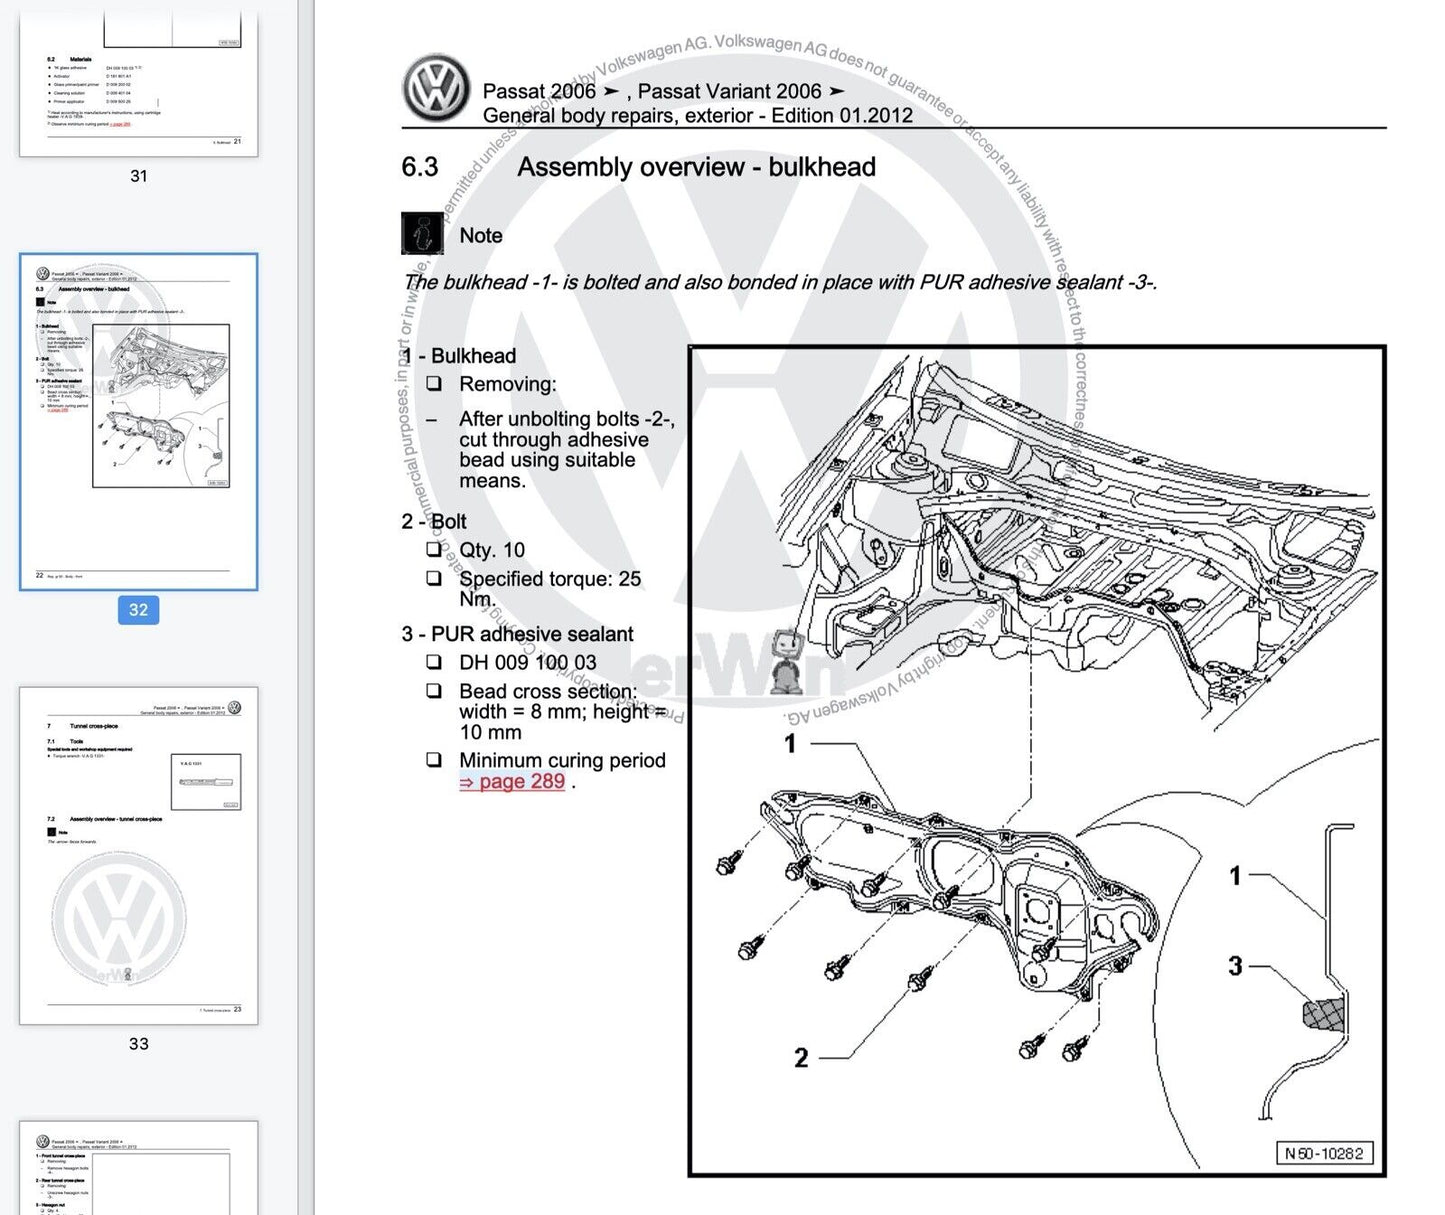This screenshot has height=1215, width=1445.
Task: Click the Volkswagen watermark on the page 33 thumbnail
Action: click(118, 918)
